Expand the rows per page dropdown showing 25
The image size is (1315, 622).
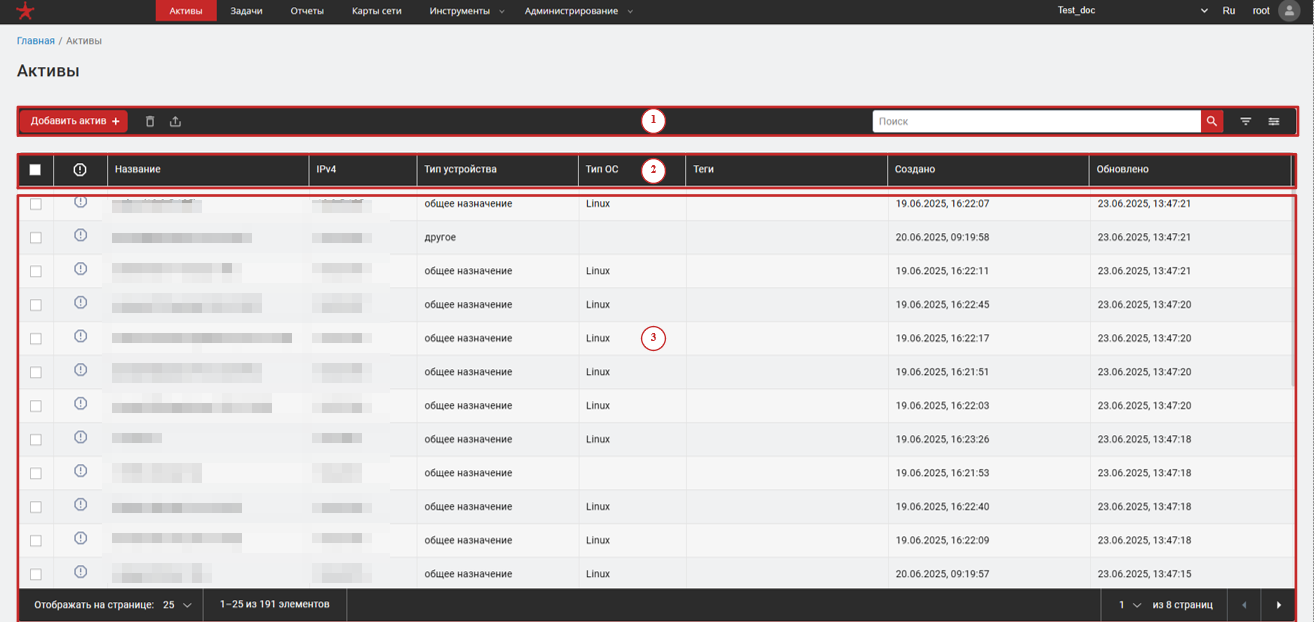177,605
